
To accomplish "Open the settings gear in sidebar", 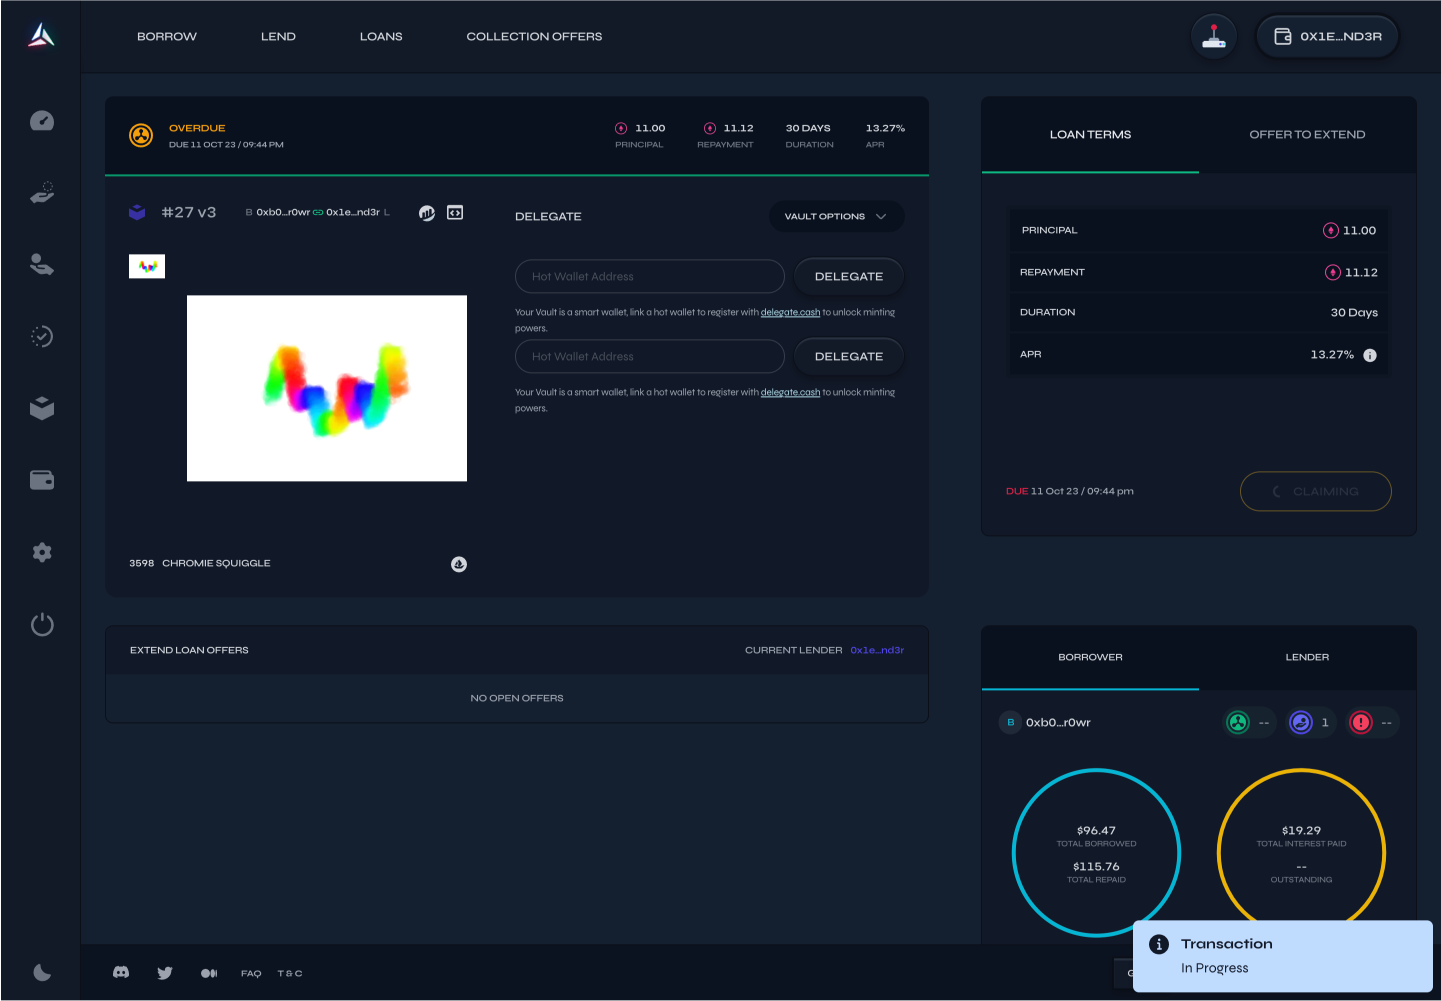I will (42, 552).
